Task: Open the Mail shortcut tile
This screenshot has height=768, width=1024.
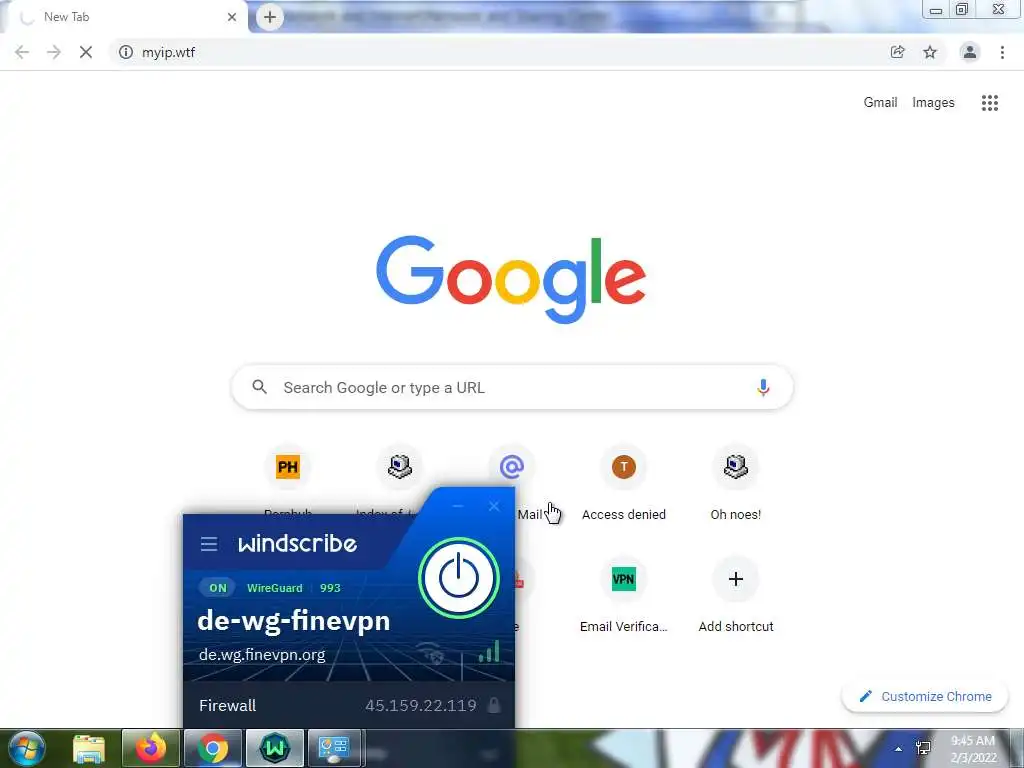Action: click(x=512, y=467)
